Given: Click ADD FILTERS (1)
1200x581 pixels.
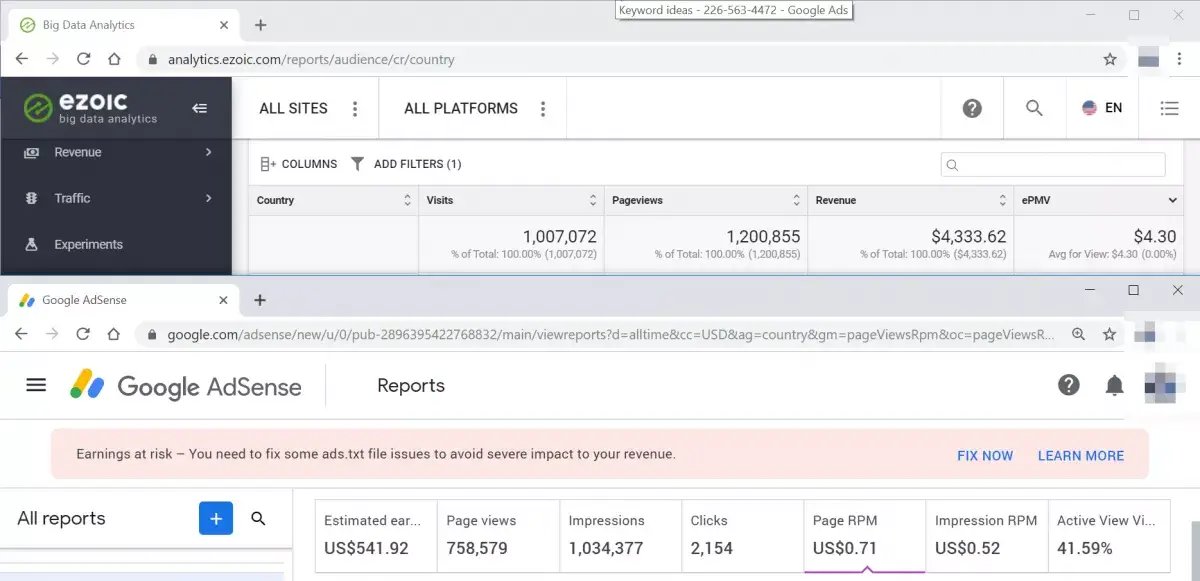Looking at the screenshot, I should click(x=406, y=164).
